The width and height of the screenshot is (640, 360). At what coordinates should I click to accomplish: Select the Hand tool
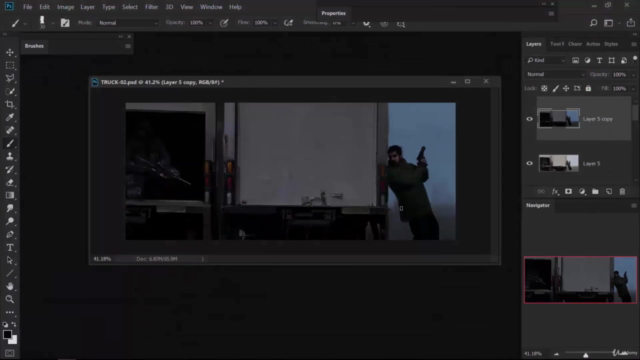point(10,287)
